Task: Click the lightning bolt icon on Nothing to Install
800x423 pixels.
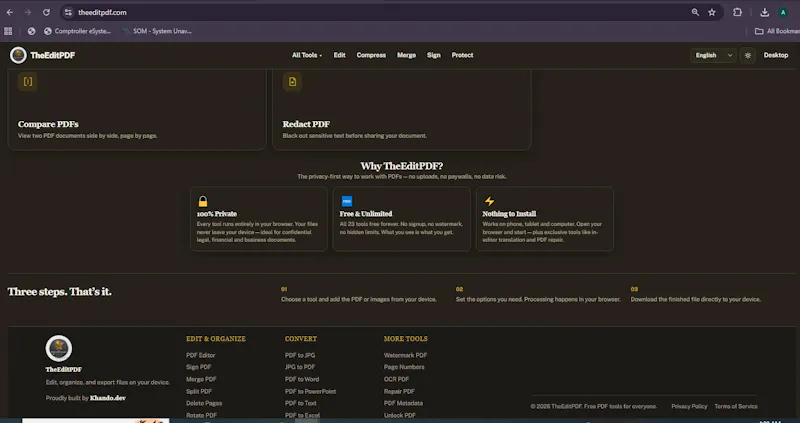Action: click(x=489, y=201)
